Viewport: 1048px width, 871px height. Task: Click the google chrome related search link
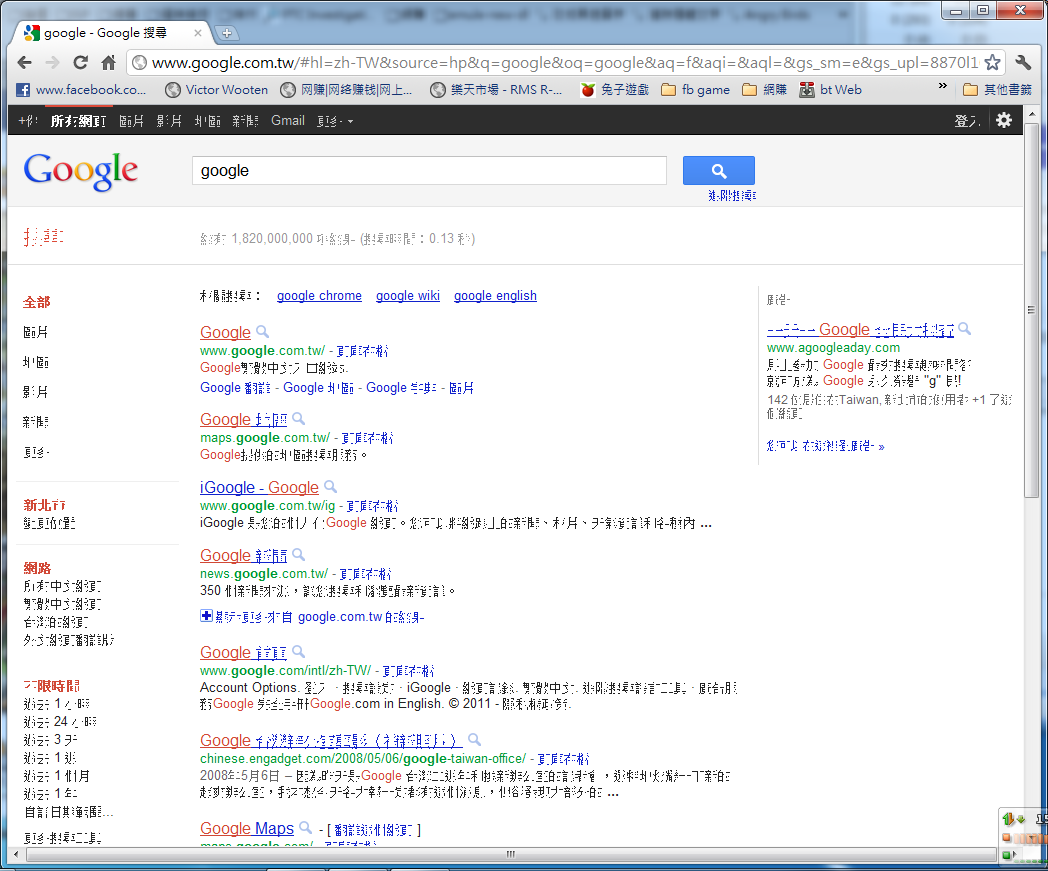point(319,296)
